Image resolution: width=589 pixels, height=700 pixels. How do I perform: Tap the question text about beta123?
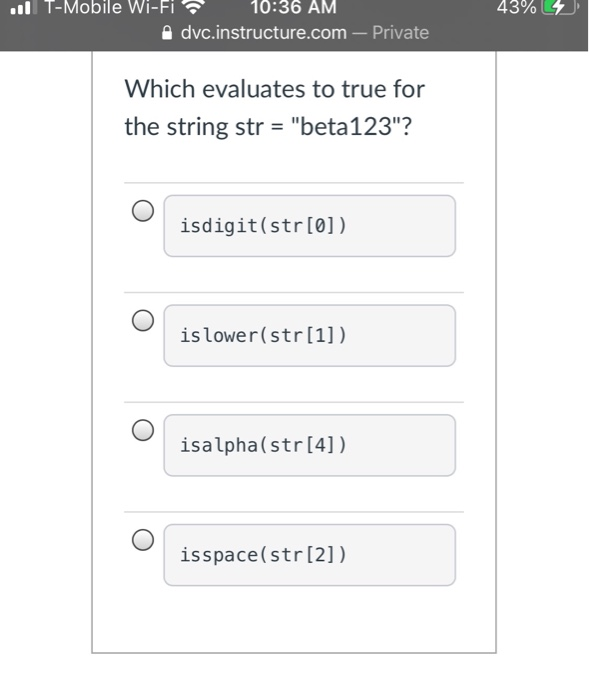(274, 108)
